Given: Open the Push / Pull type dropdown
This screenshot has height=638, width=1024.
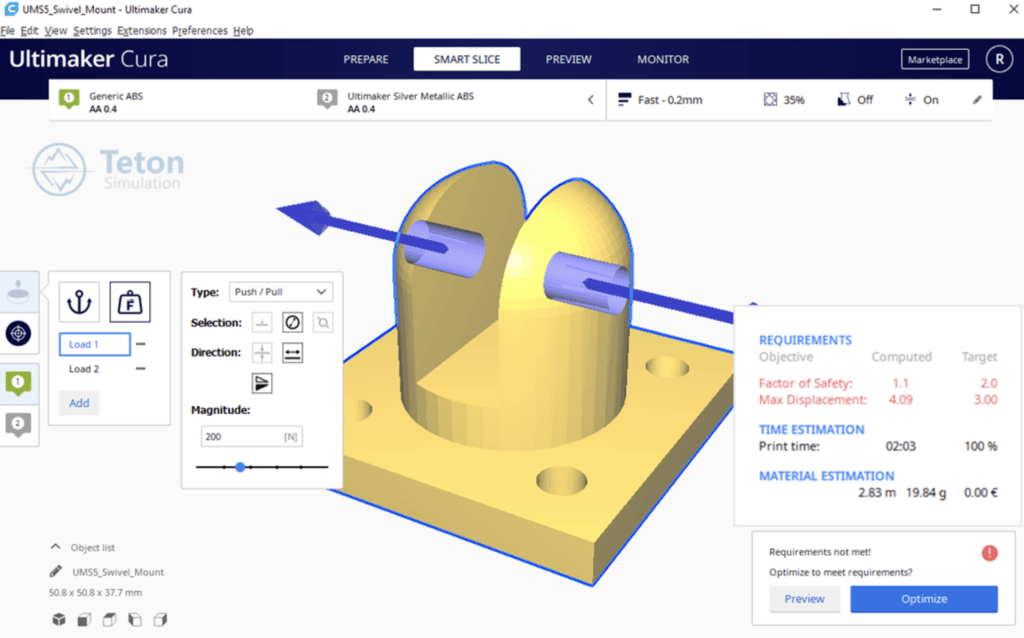Looking at the screenshot, I should coord(280,292).
